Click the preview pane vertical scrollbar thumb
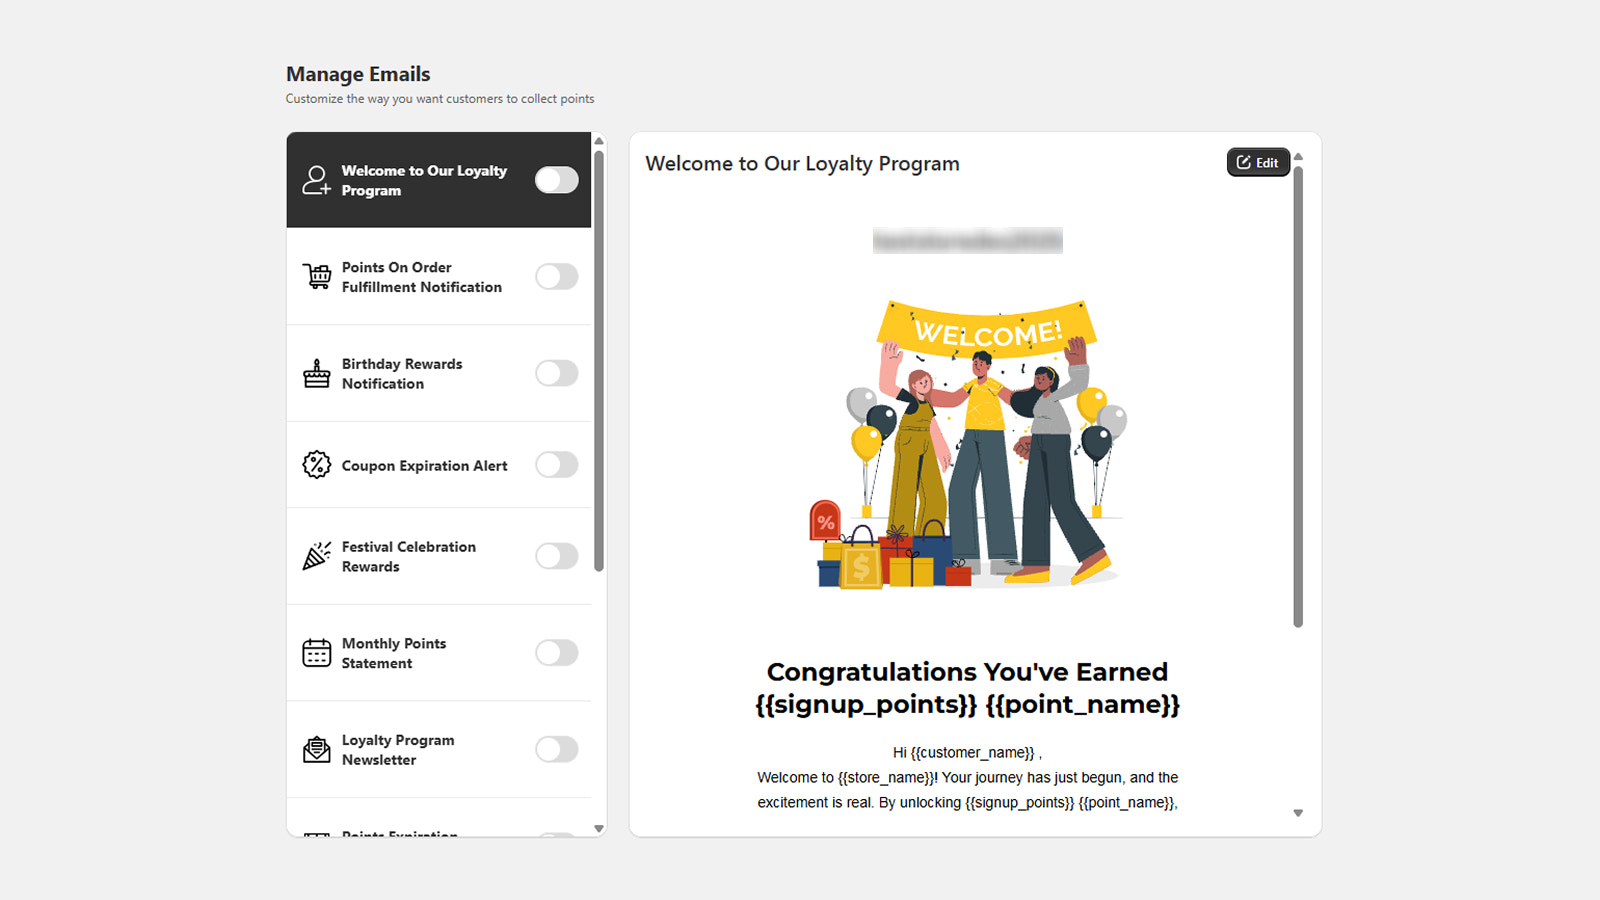 pyautogui.click(x=1298, y=397)
